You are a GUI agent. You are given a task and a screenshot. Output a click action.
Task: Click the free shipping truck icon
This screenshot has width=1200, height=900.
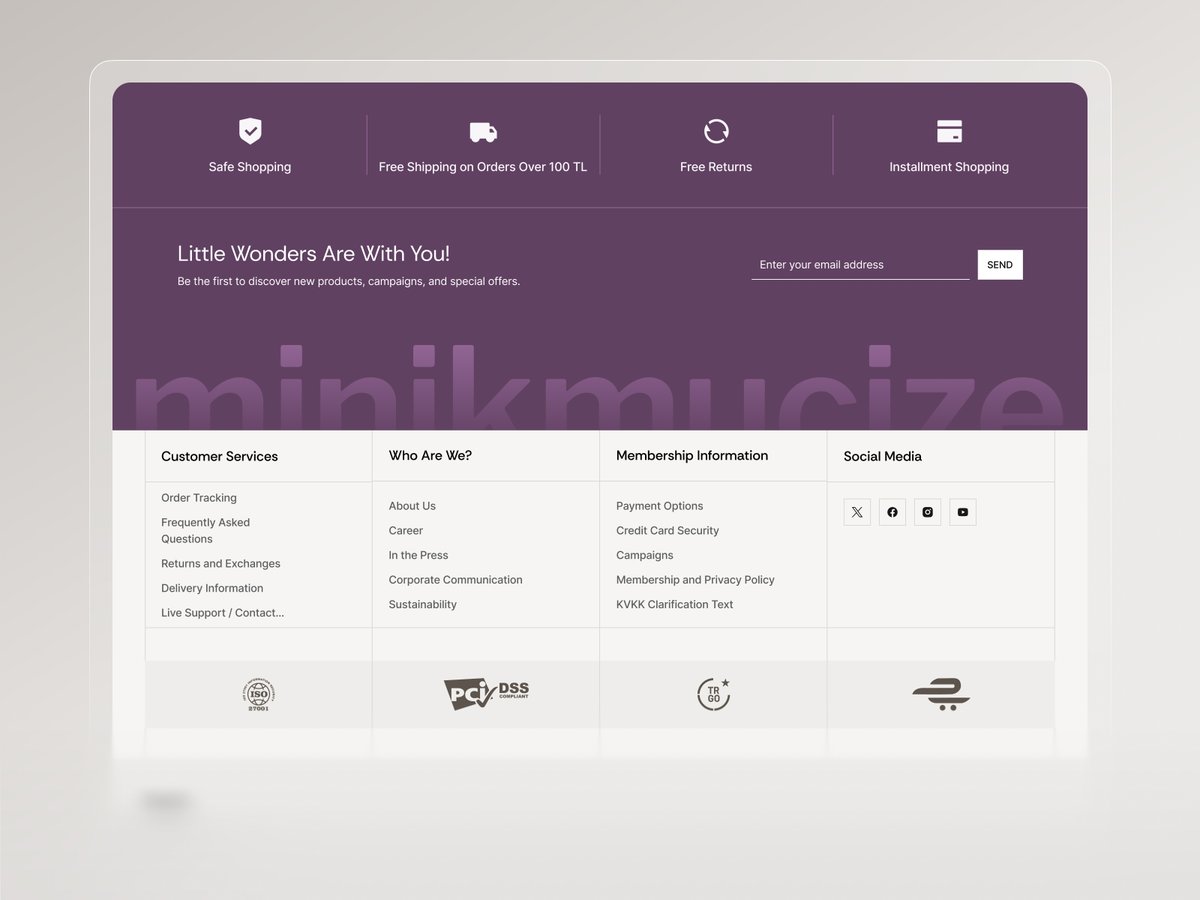[483, 132]
